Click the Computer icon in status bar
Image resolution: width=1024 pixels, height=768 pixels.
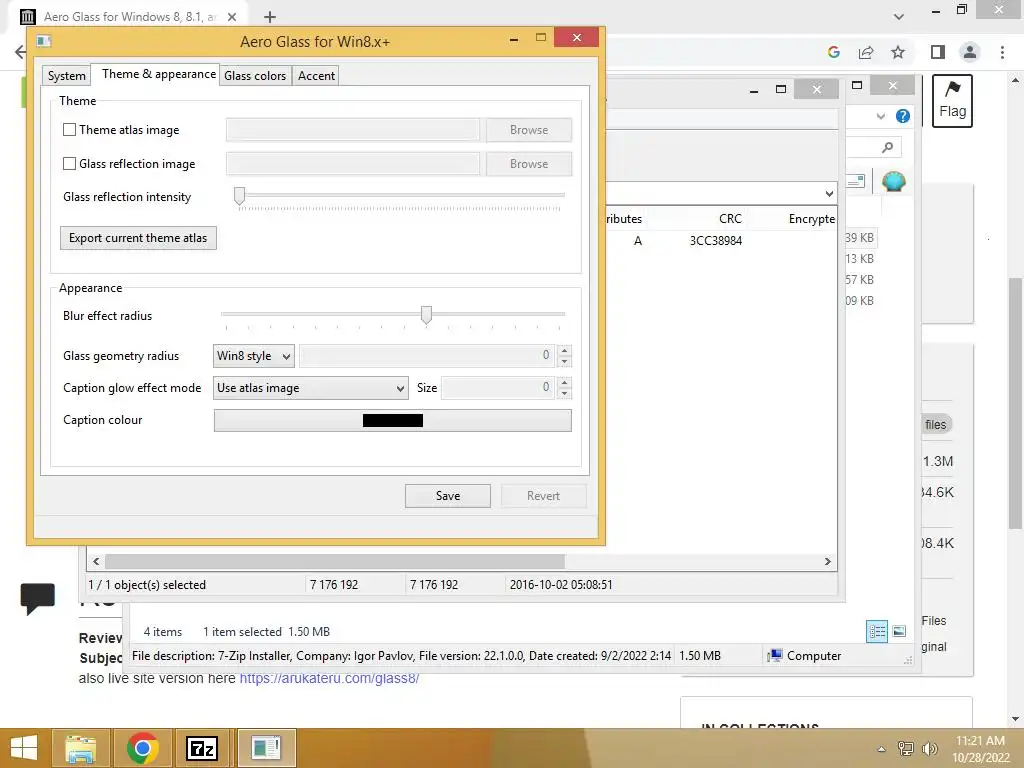click(x=775, y=656)
